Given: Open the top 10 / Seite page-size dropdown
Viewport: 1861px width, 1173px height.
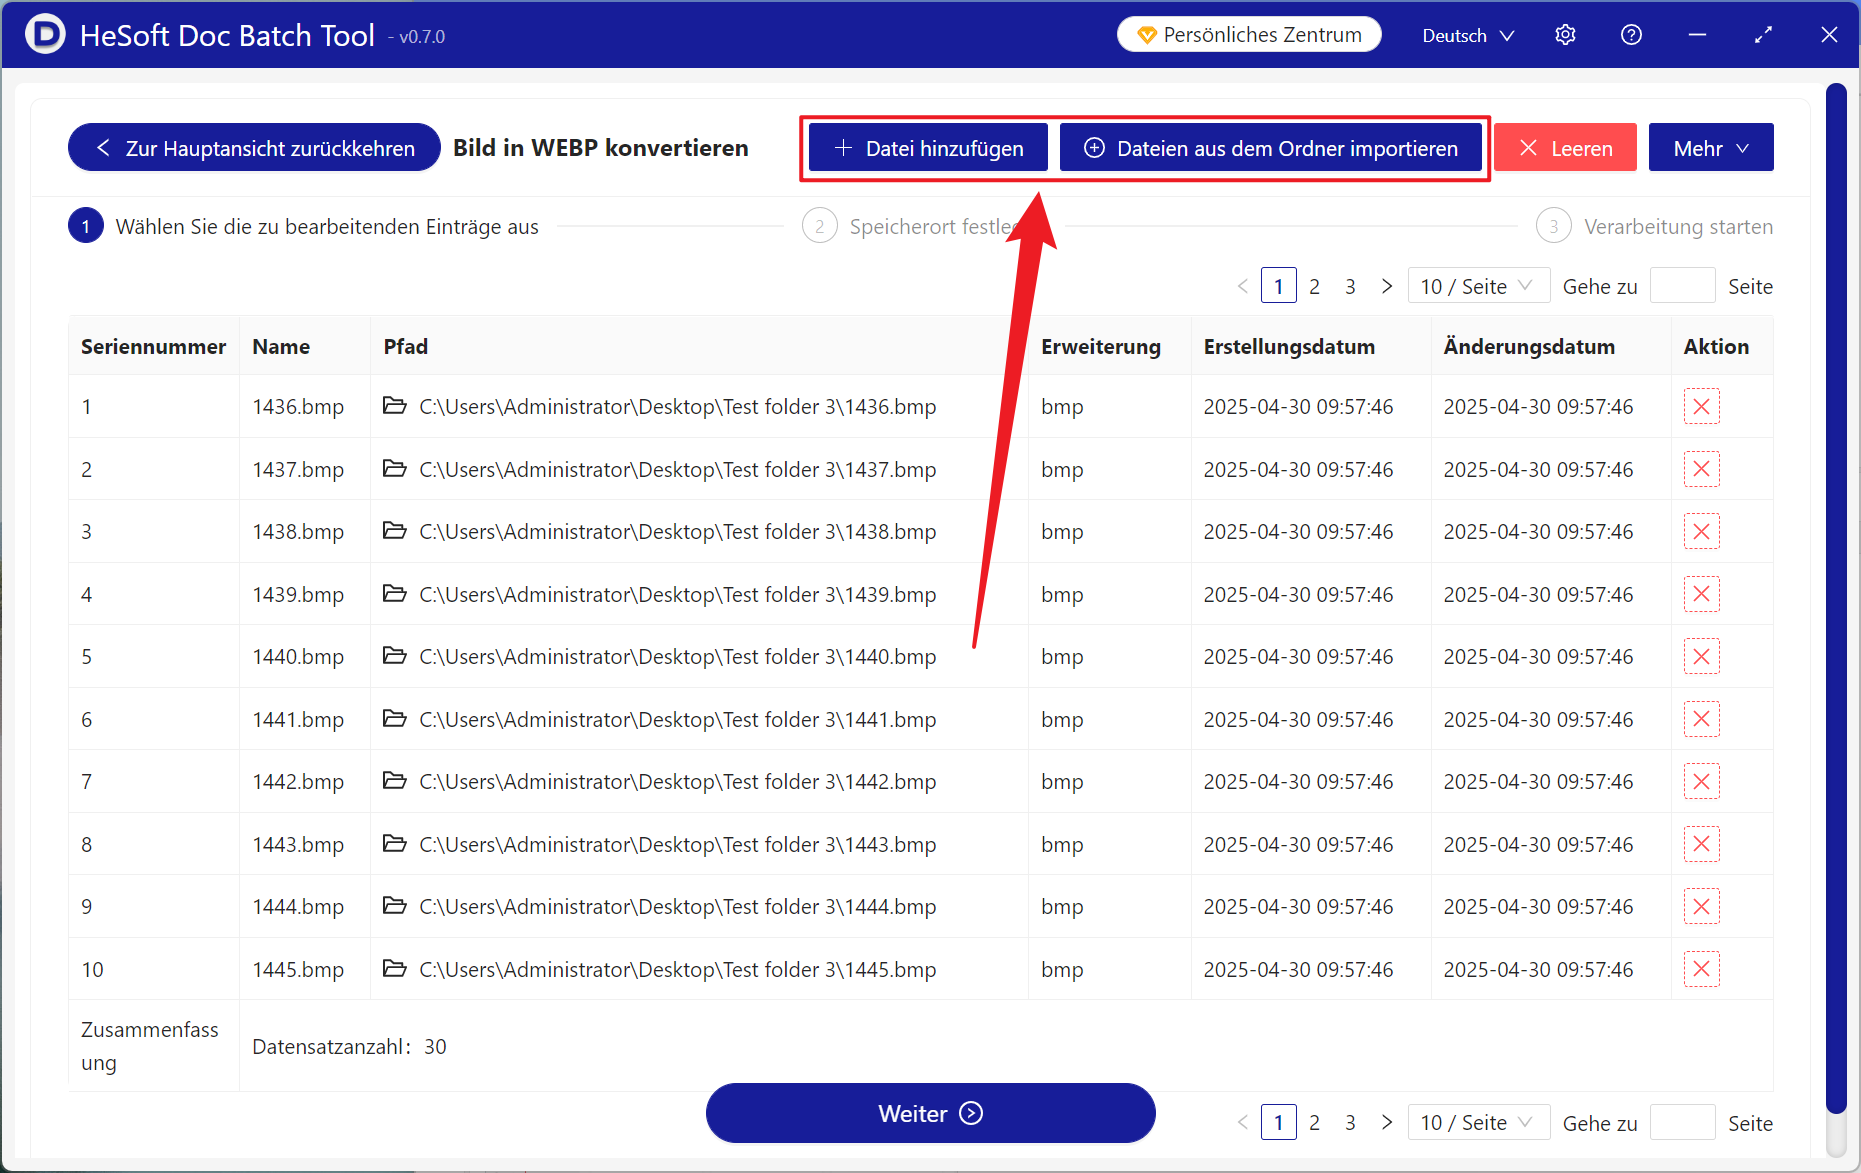Looking at the screenshot, I should pyautogui.click(x=1478, y=287).
